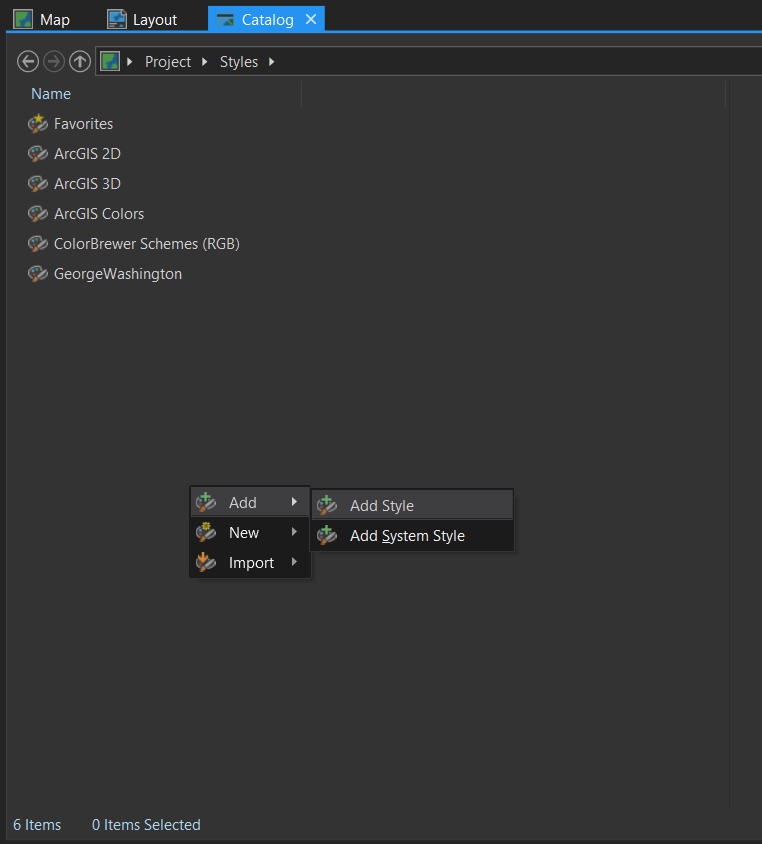Viewport: 762px width, 844px height.
Task: Select Add in the context menu
Action: coord(250,502)
